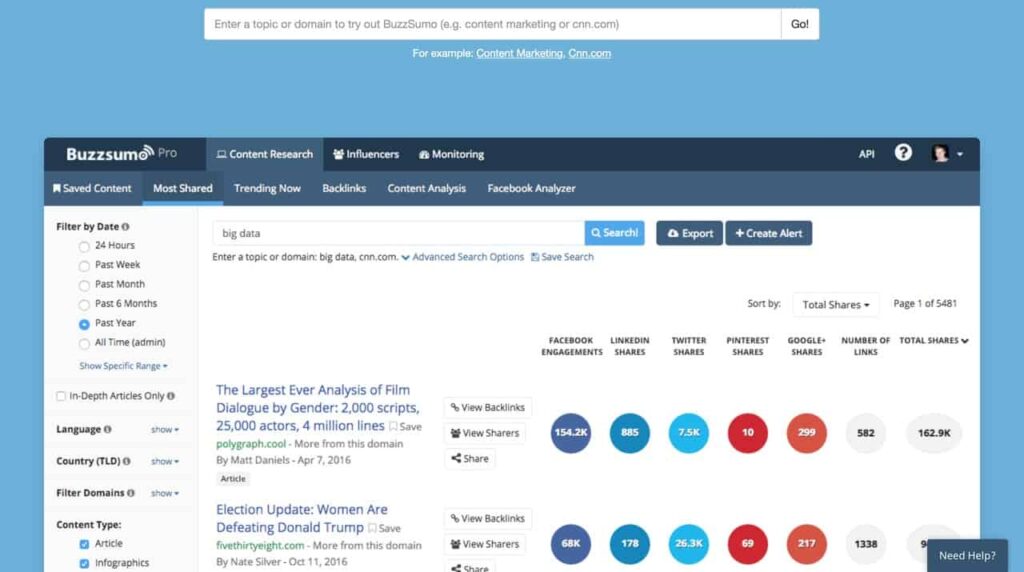Click Twitter shares circle showing 7.5K

coord(689,433)
